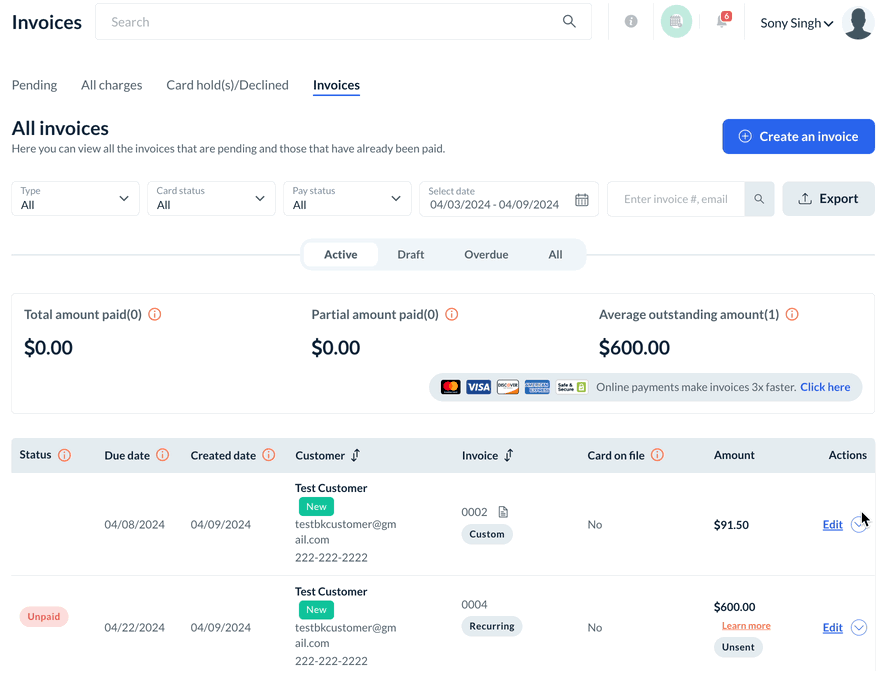This screenshot has width=894, height=673.
Task: Expand actions chevron for invoice 0004
Action: [859, 627]
